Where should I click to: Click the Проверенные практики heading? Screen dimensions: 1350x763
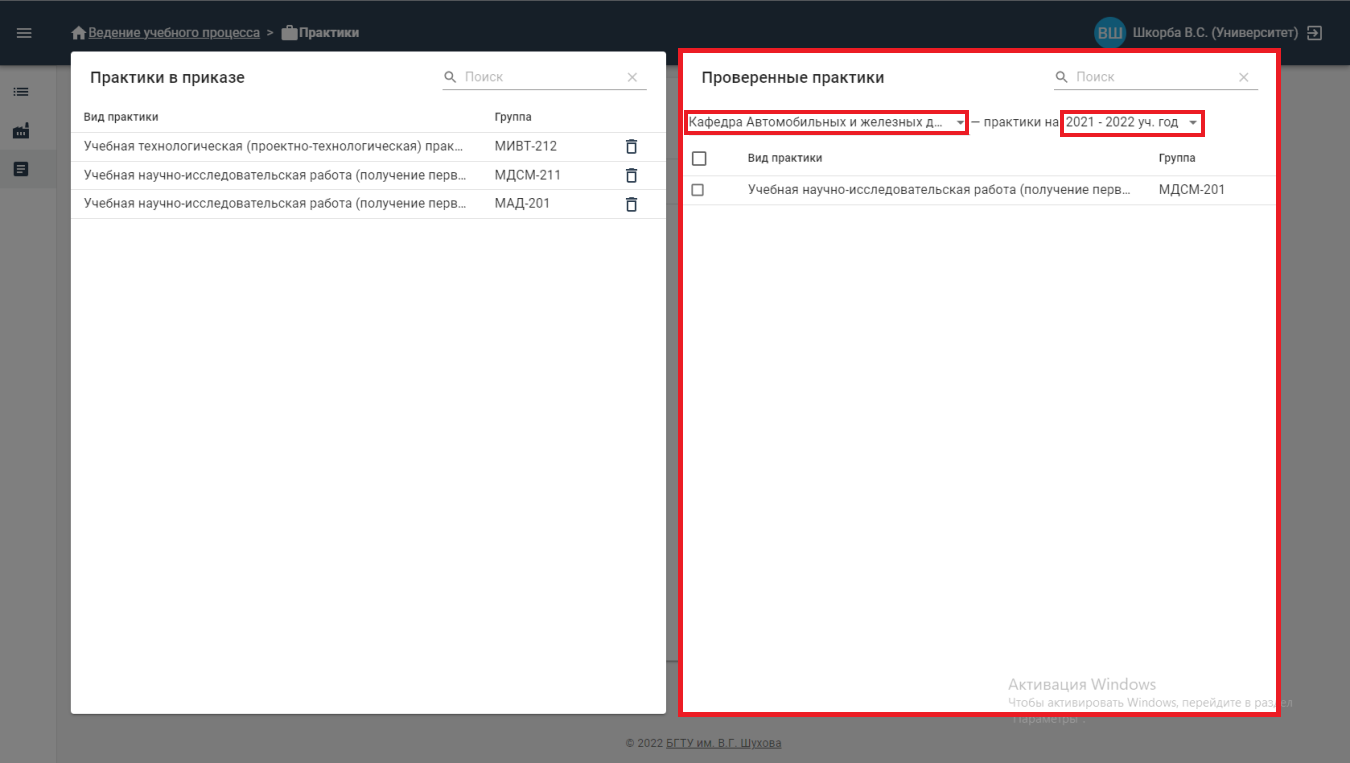click(x=793, y=77)
